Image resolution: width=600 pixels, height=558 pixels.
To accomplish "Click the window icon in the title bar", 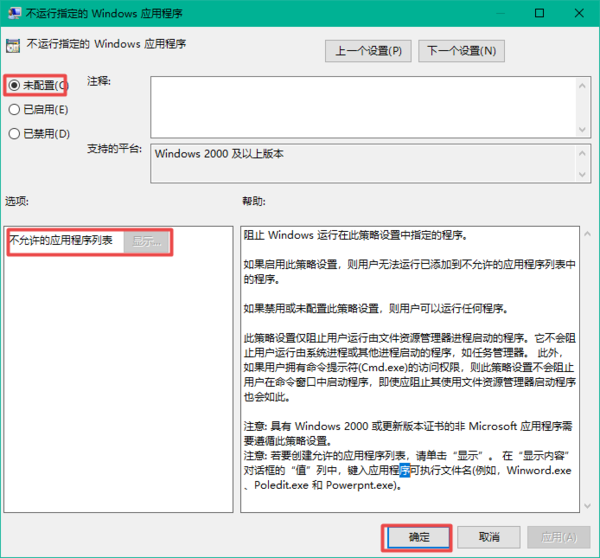I will coord(13,13).
